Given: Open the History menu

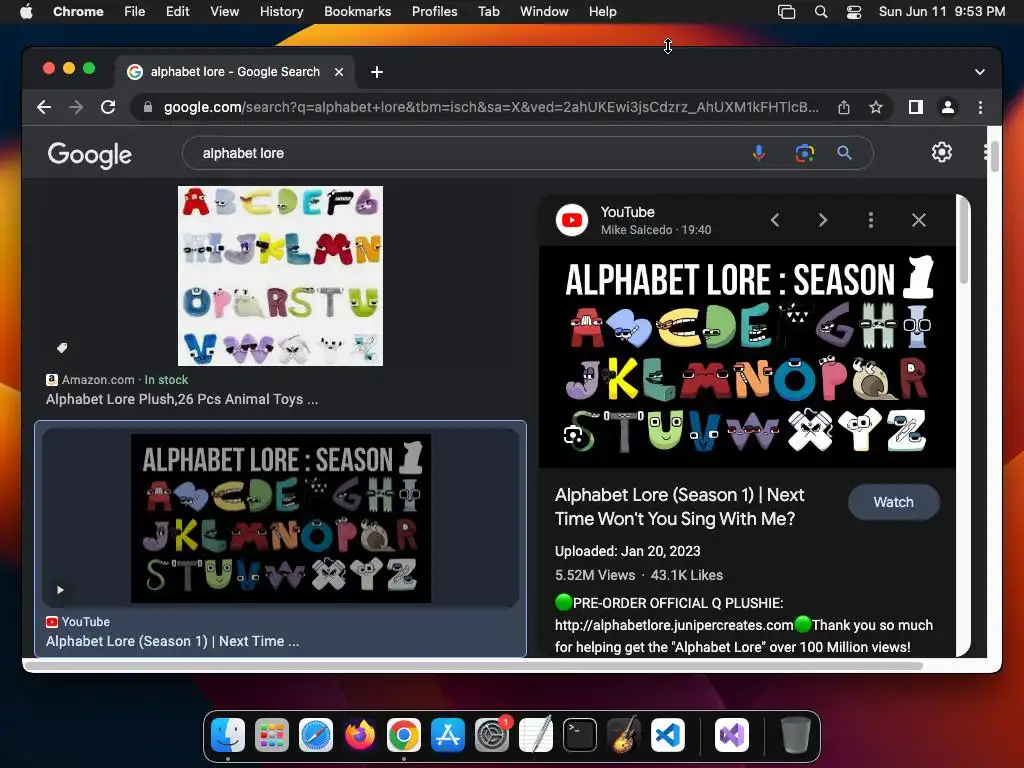Looking at the screenshot, I should coord(281,11).
